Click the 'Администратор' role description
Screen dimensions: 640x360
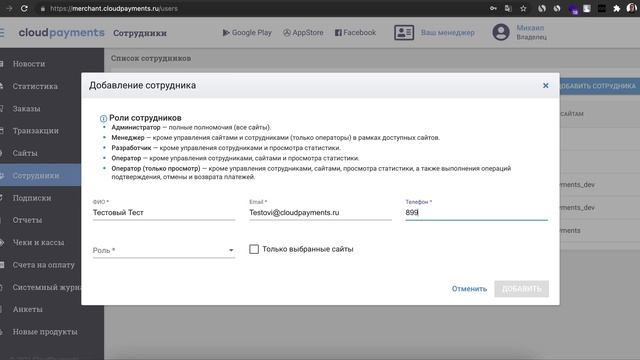[191, 127]
